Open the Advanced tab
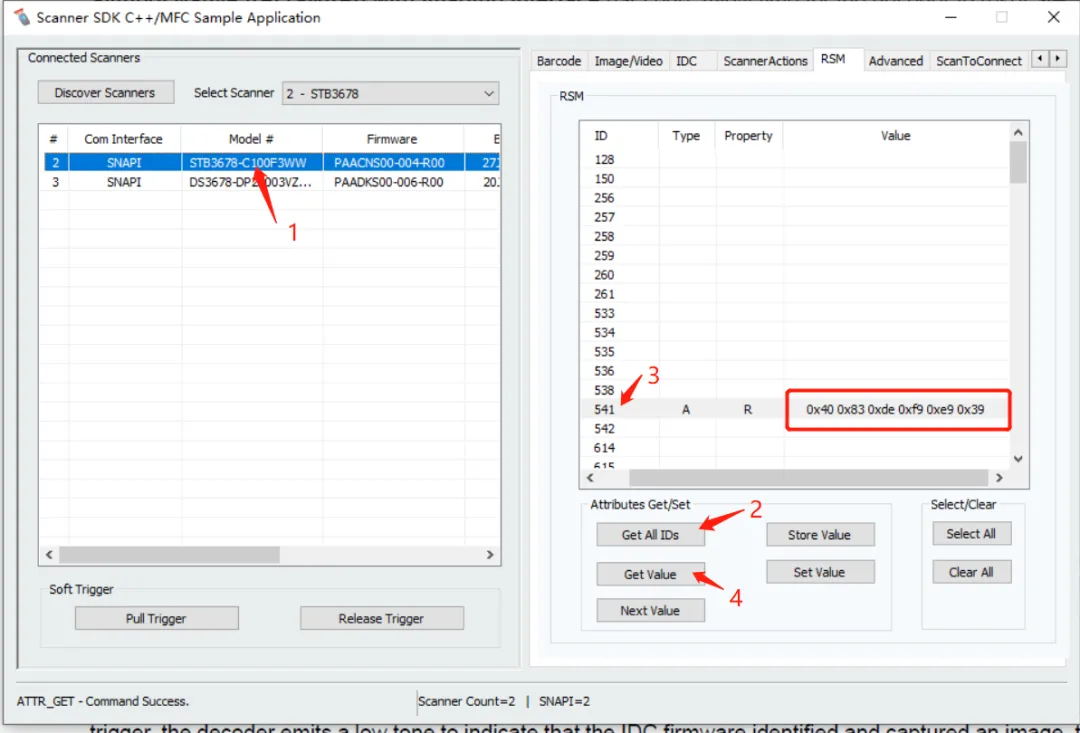The height and width of the screenshot is (733, 1080). click(895, 61)
